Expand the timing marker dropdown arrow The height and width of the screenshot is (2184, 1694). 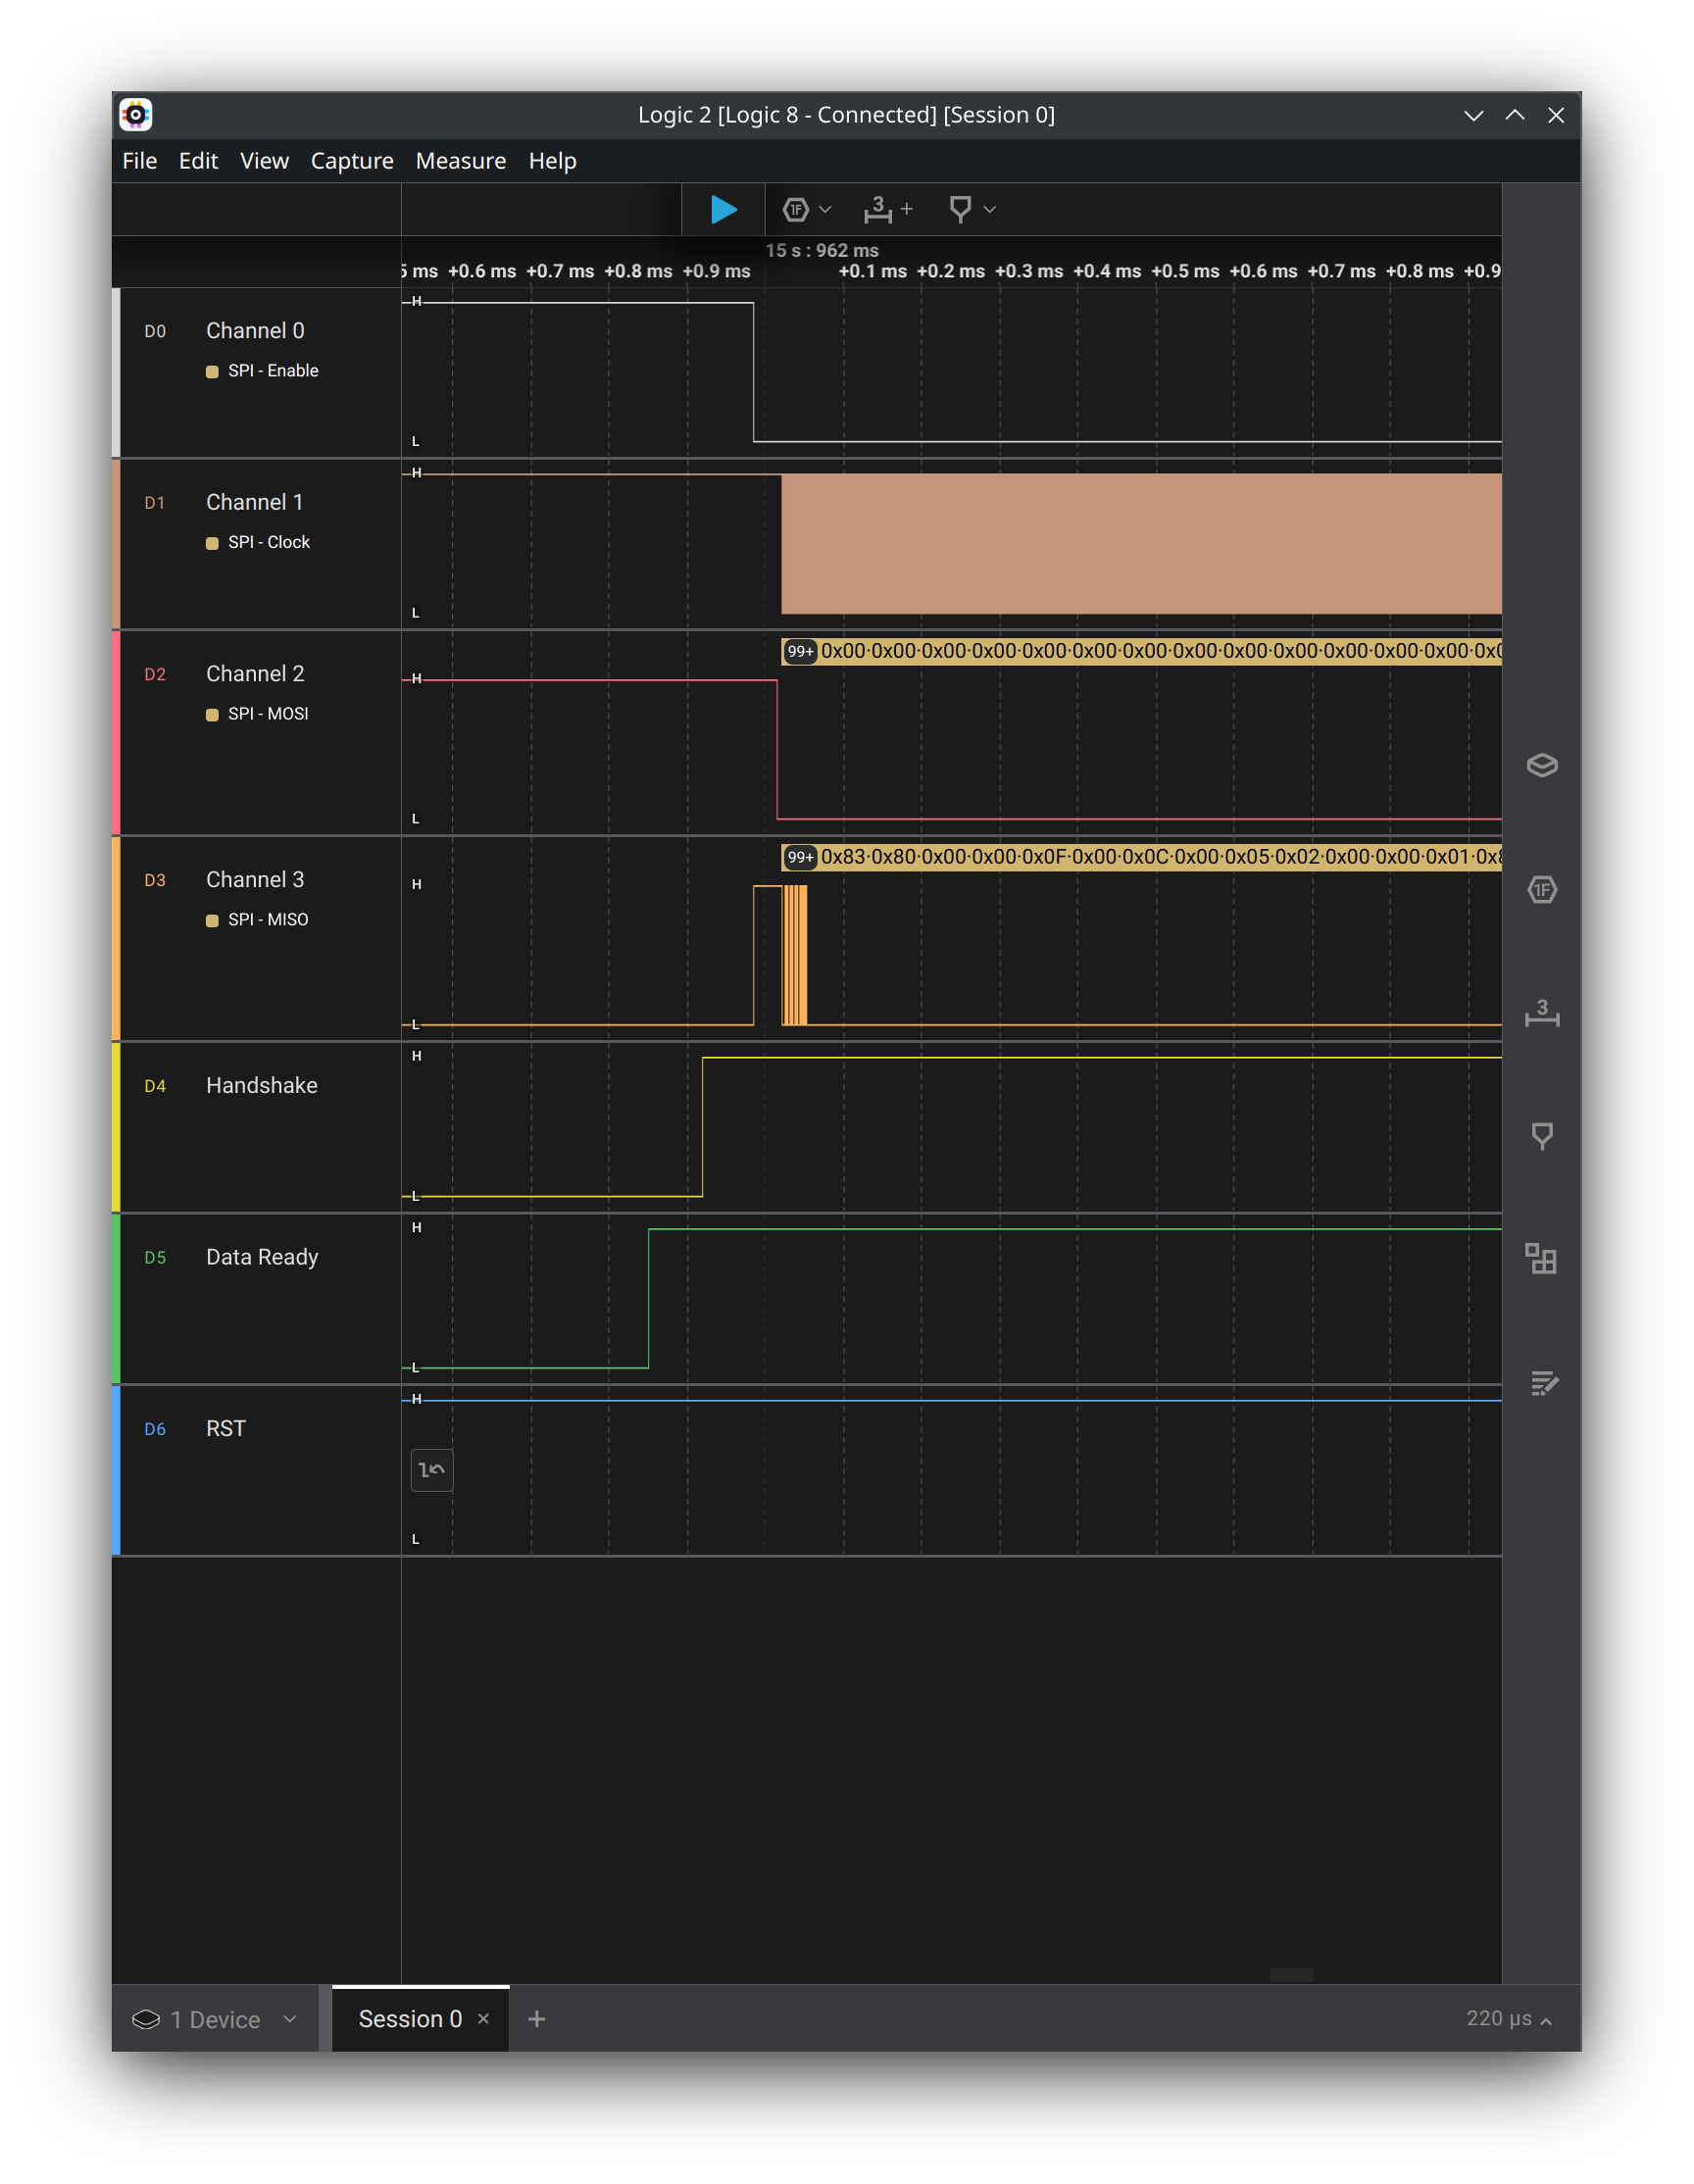pos(990,209)
